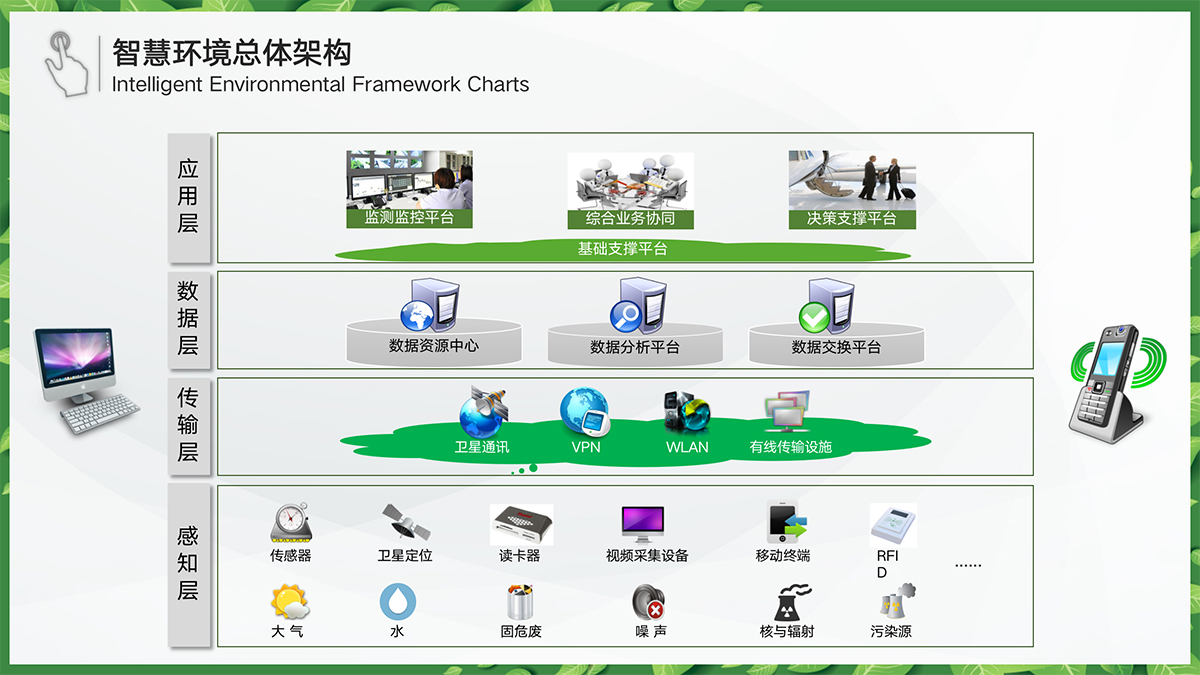Open the 综合业务协同 meeting thumbnail
Image resolution: width=1200 pixels, height=675 pixels.
tap(630, 191)
